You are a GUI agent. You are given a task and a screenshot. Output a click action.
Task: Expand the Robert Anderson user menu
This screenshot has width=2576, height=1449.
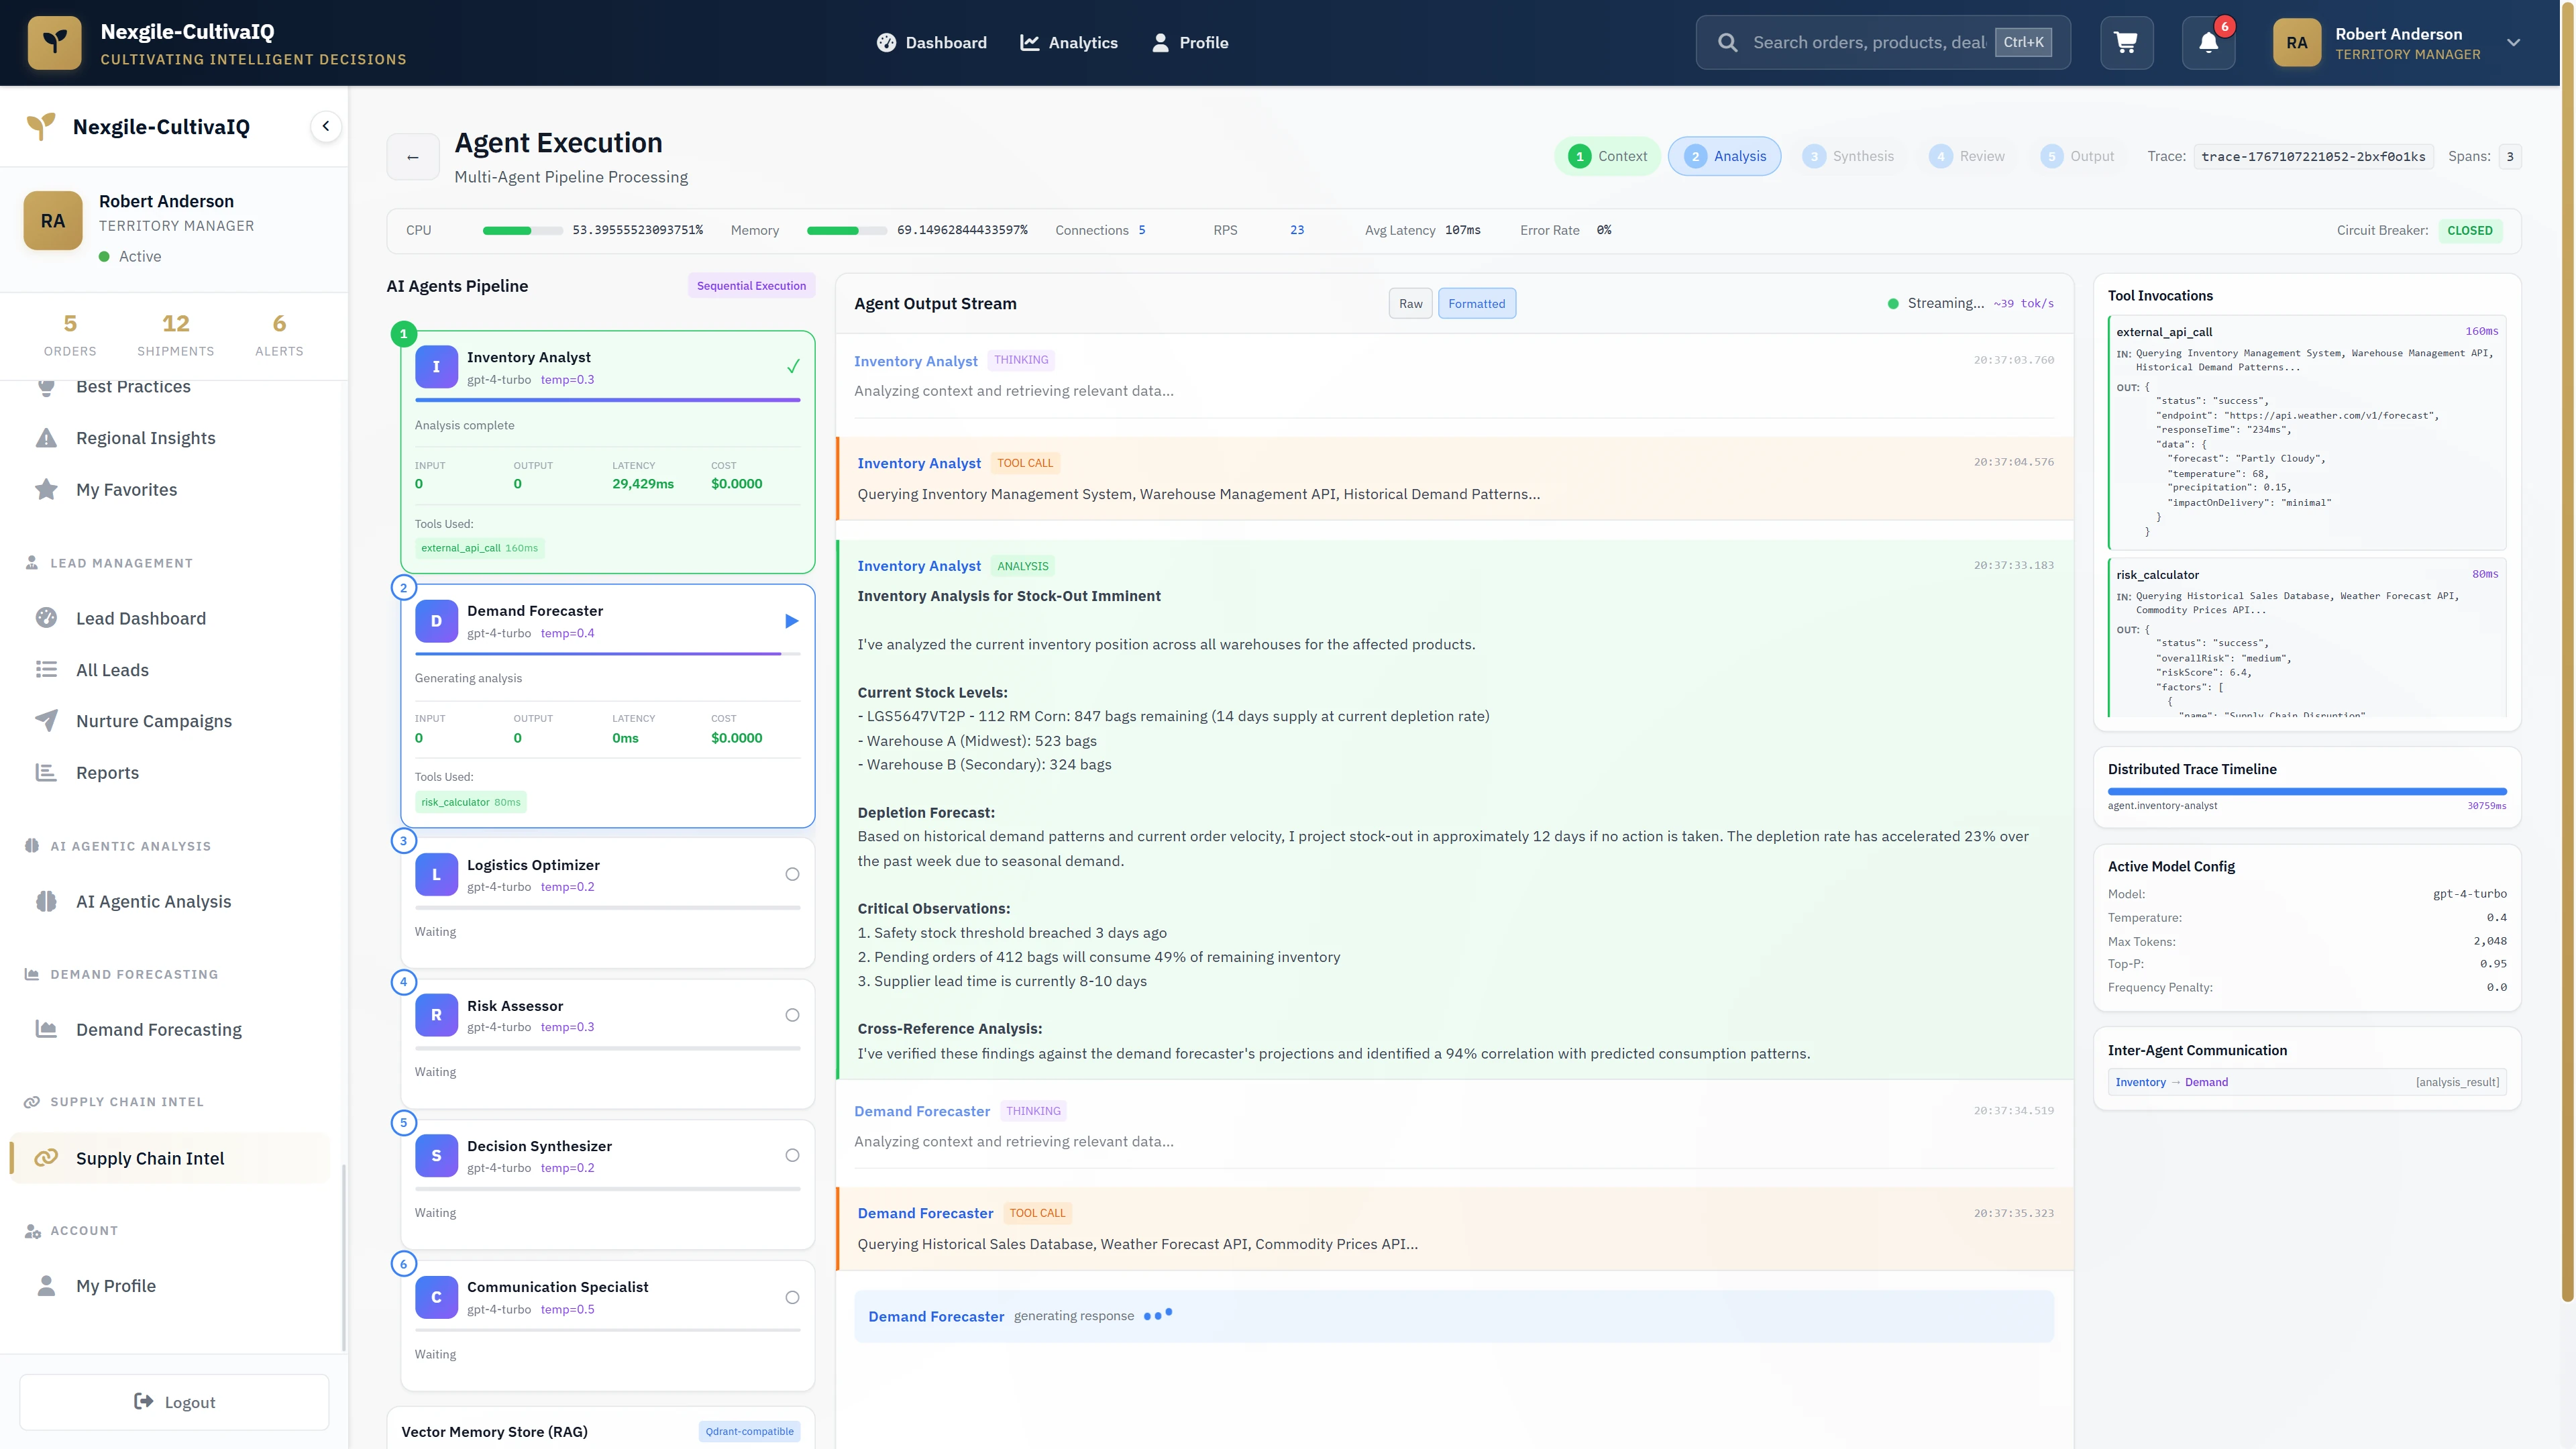(2513, 43)
